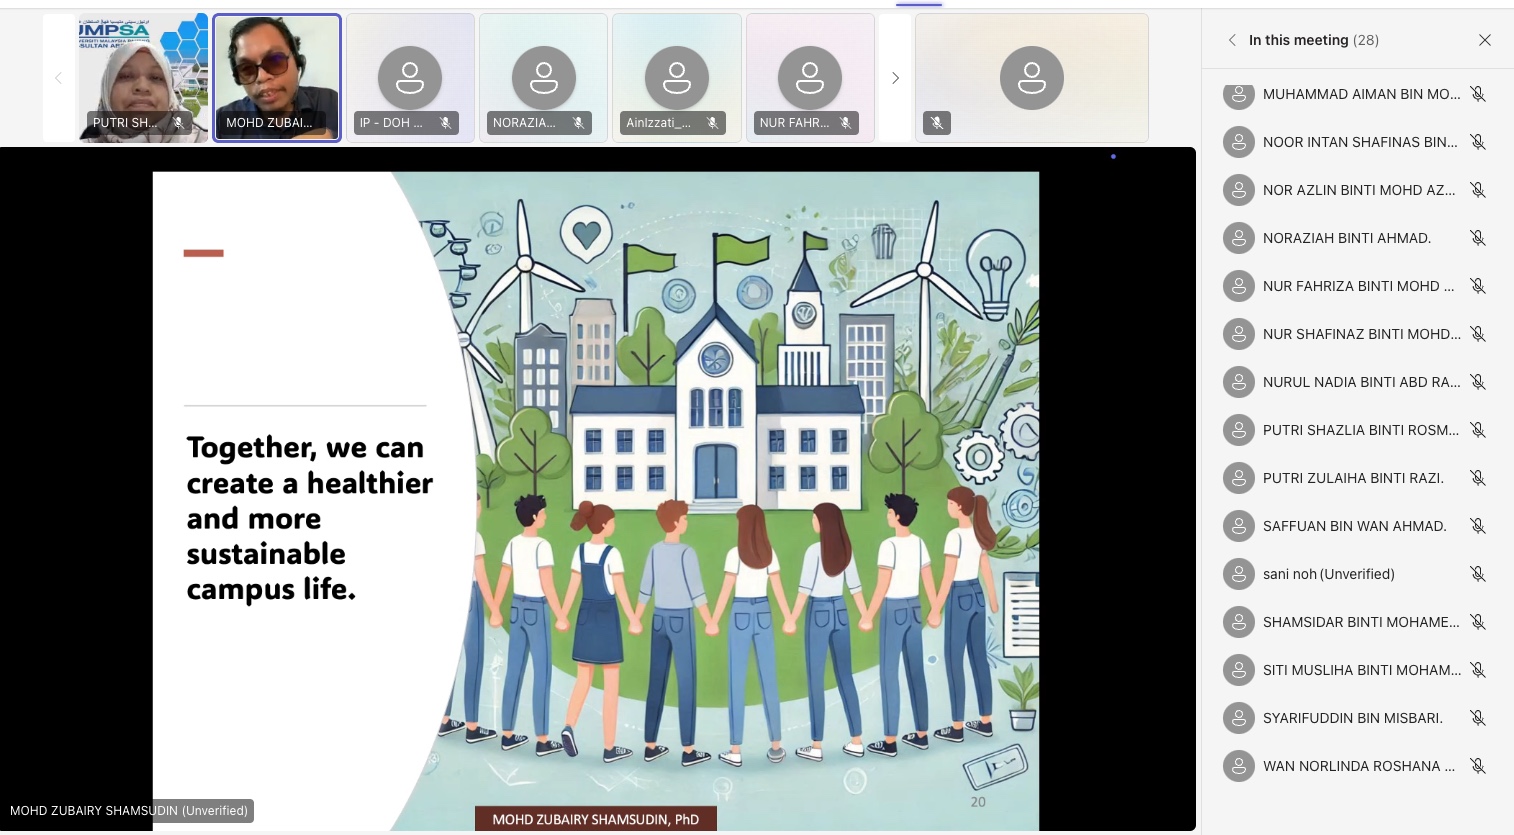Open avatar of NUR FAHRIZA BINTI MOHD

[x=1239, y=286]
